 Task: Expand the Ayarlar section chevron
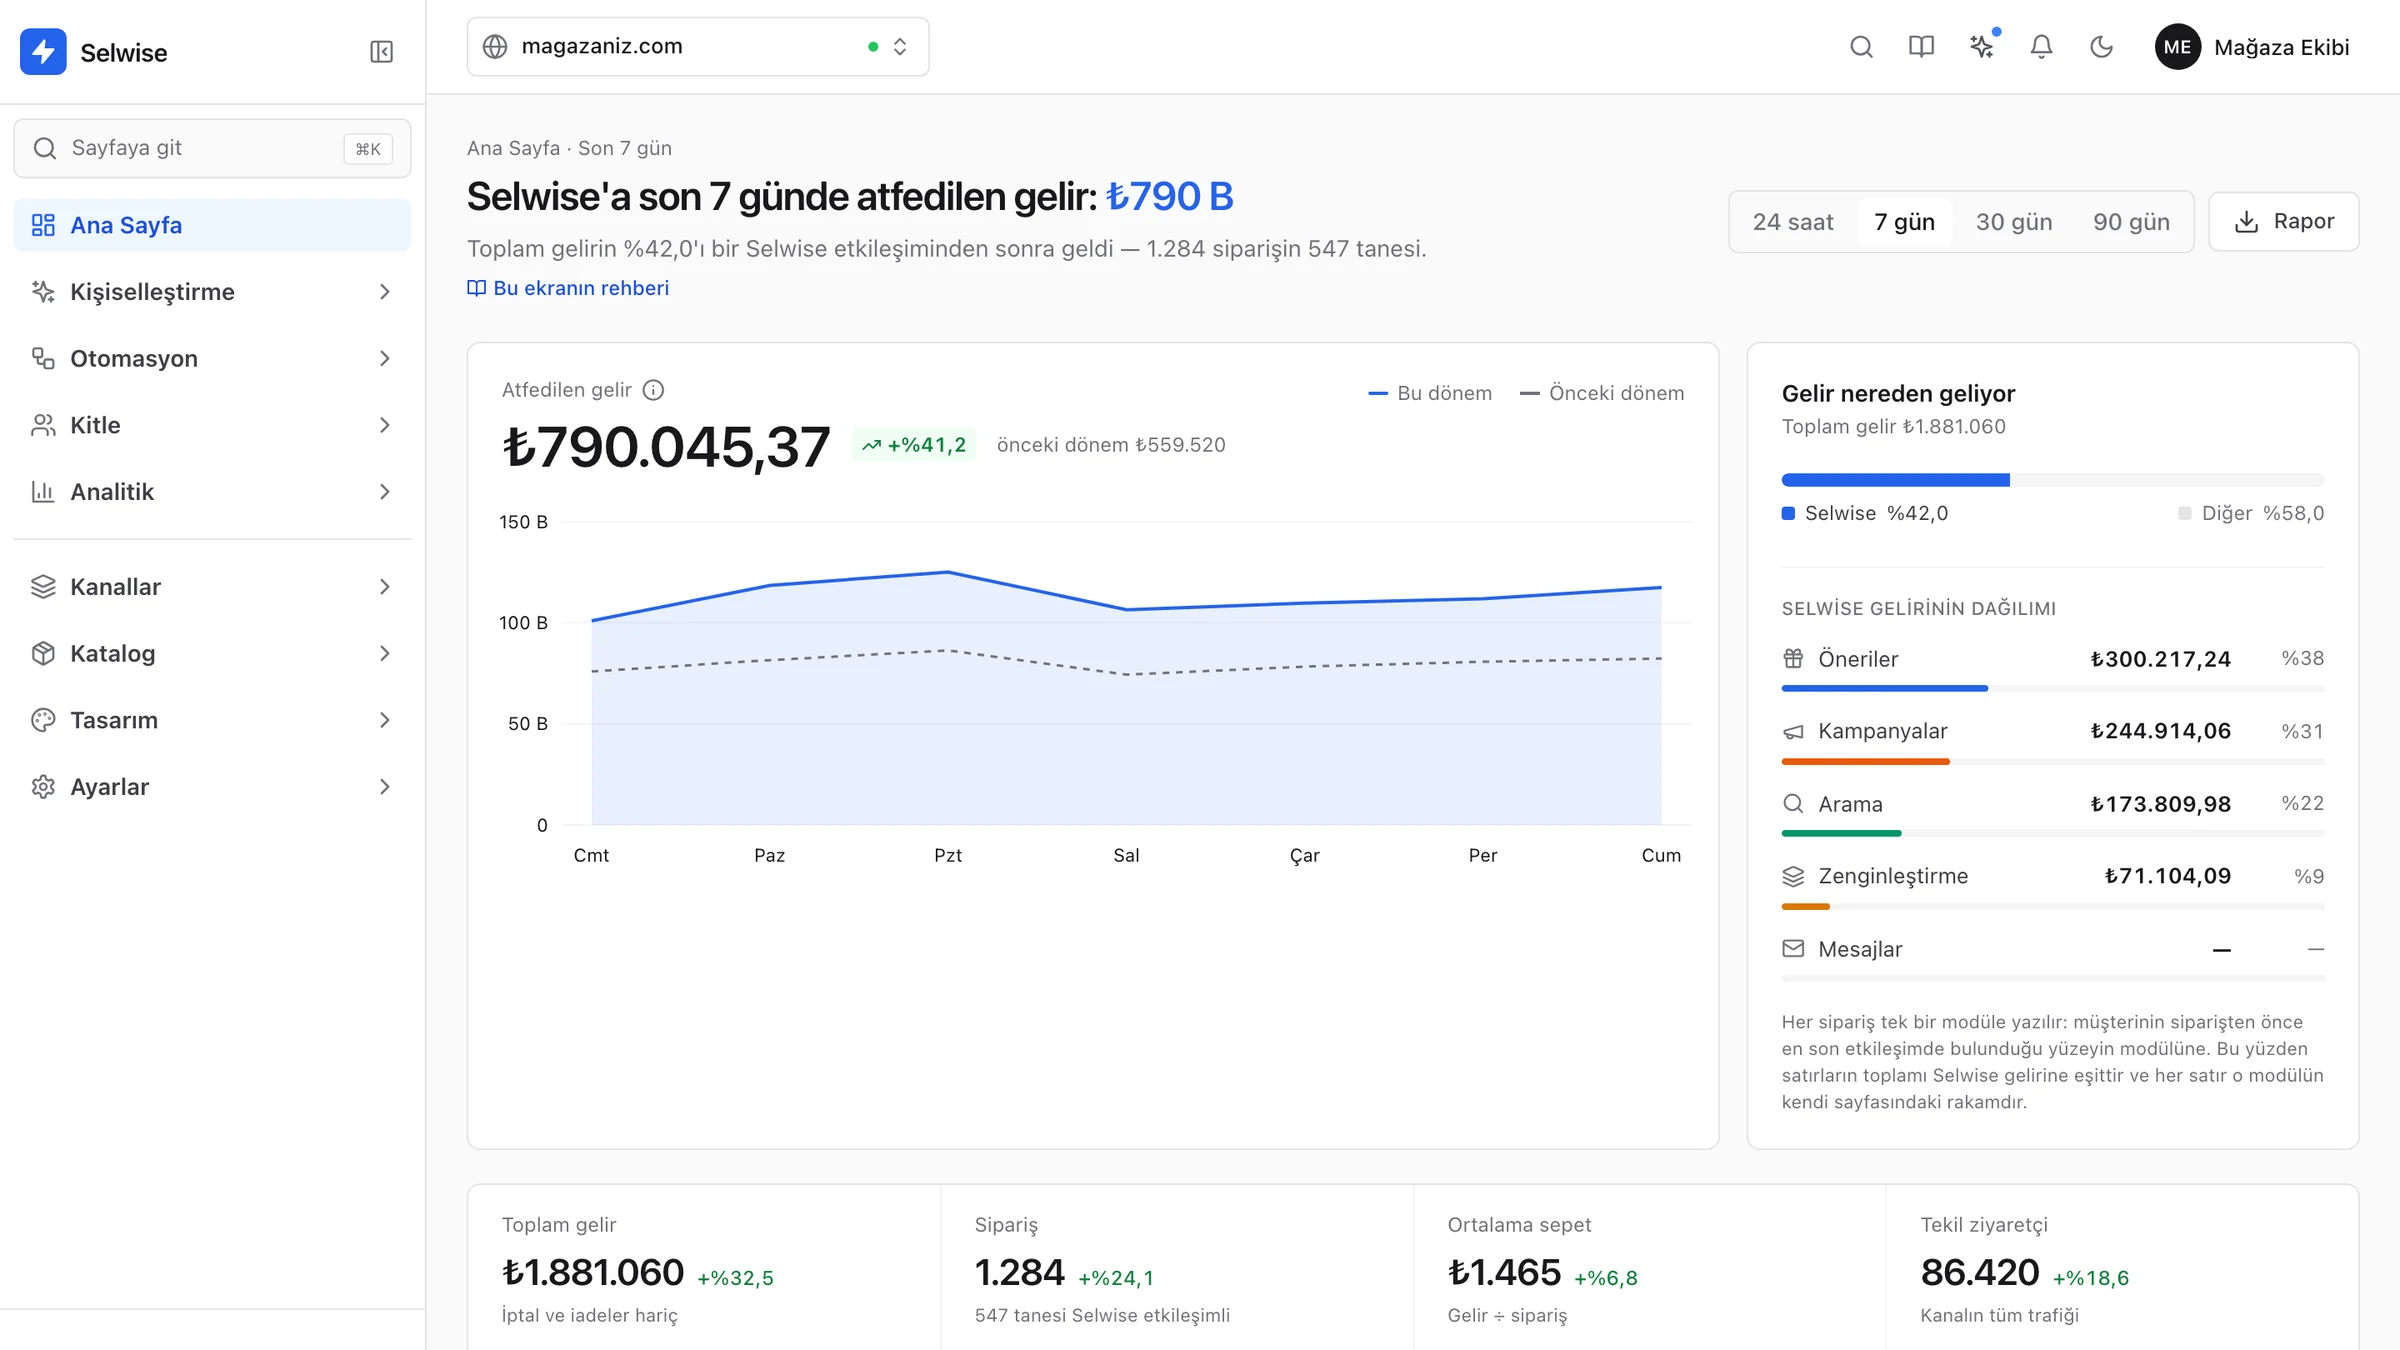pyautogui.click(x=385, y=787)
